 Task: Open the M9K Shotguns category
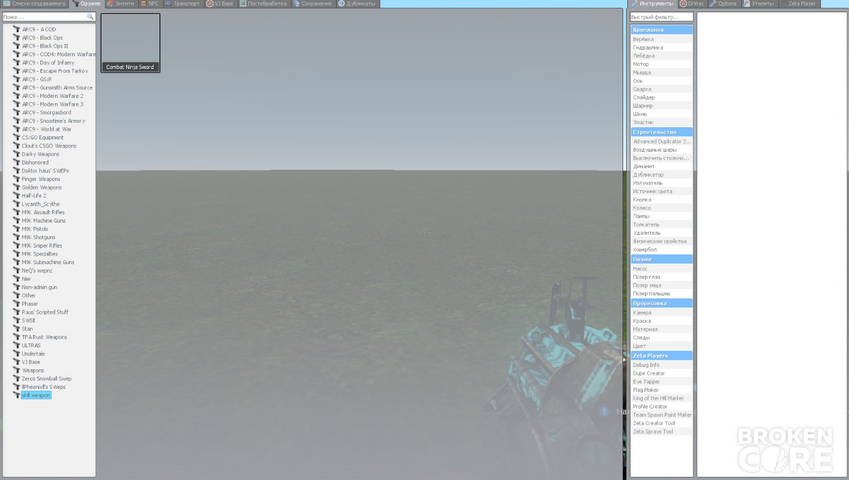pyautogui.click(x=38, y=238)
